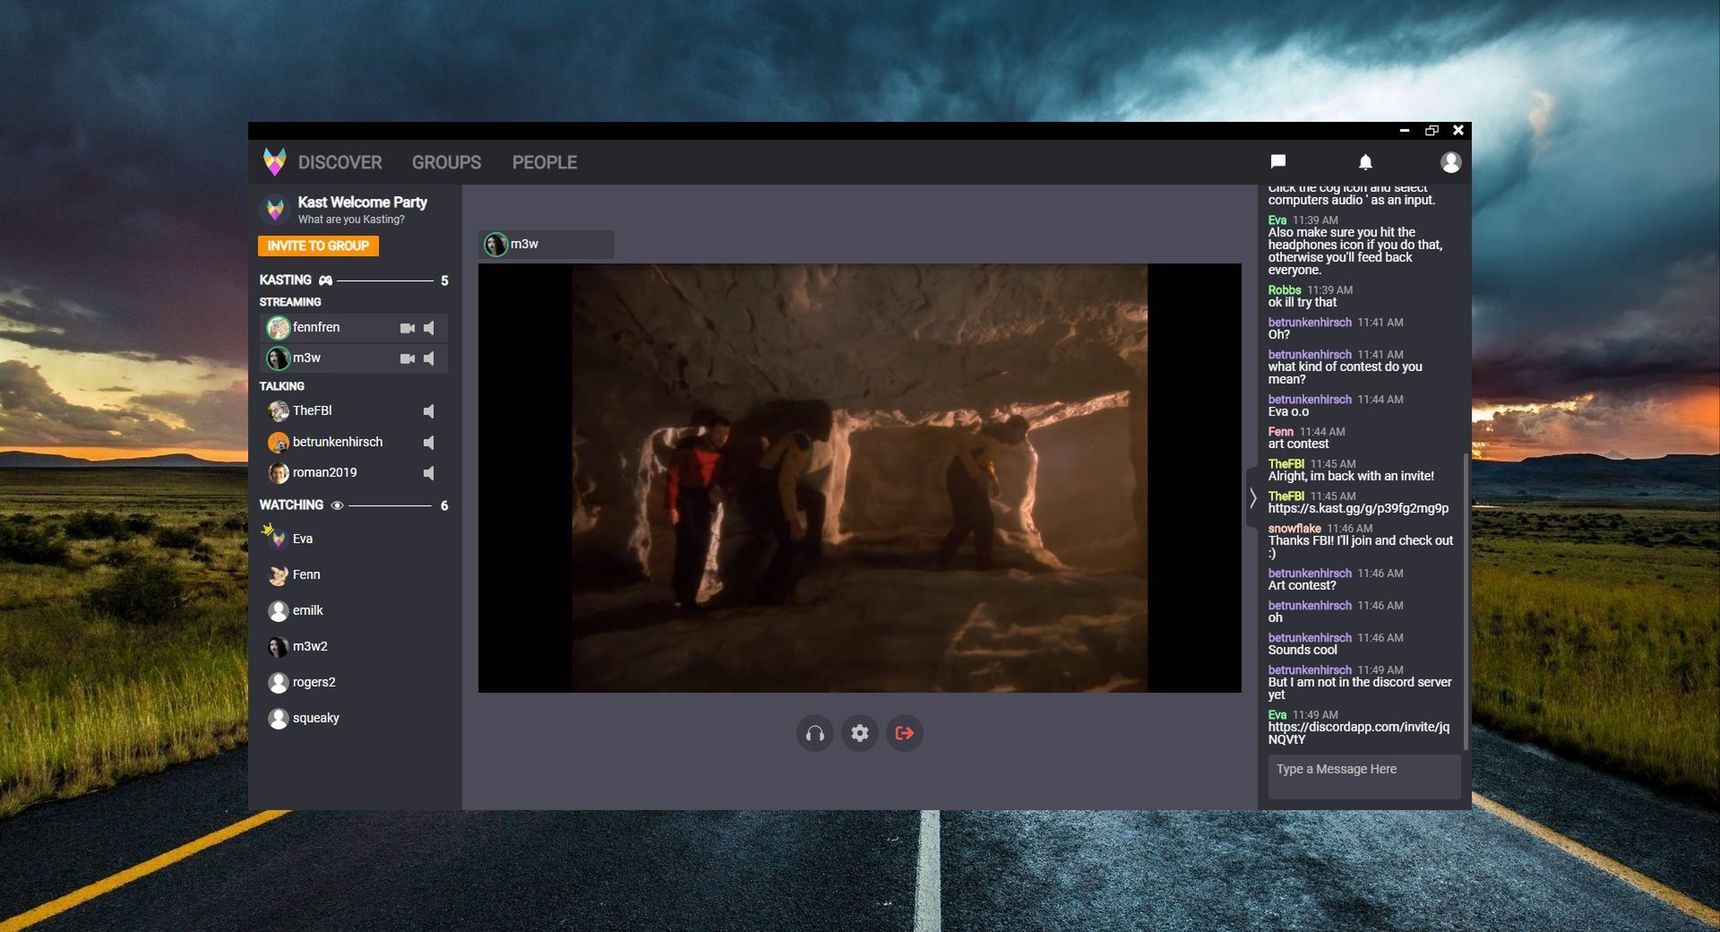Click Fenn's avatar in watching list
Screen dimensions: 1720x932
pyautogui.click(x=278, y=575)
